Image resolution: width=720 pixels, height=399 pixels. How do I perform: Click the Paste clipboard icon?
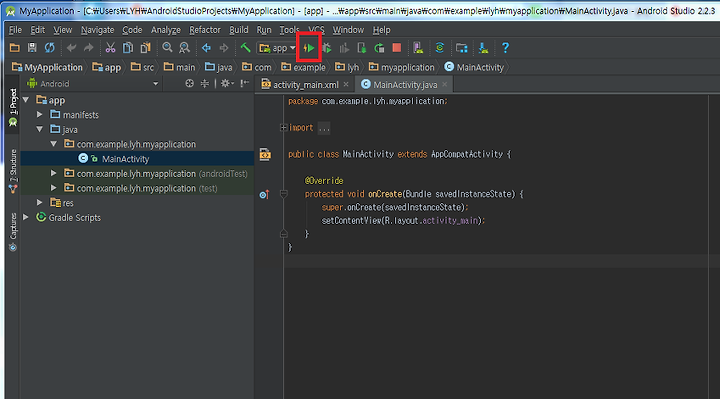[146, 48]
